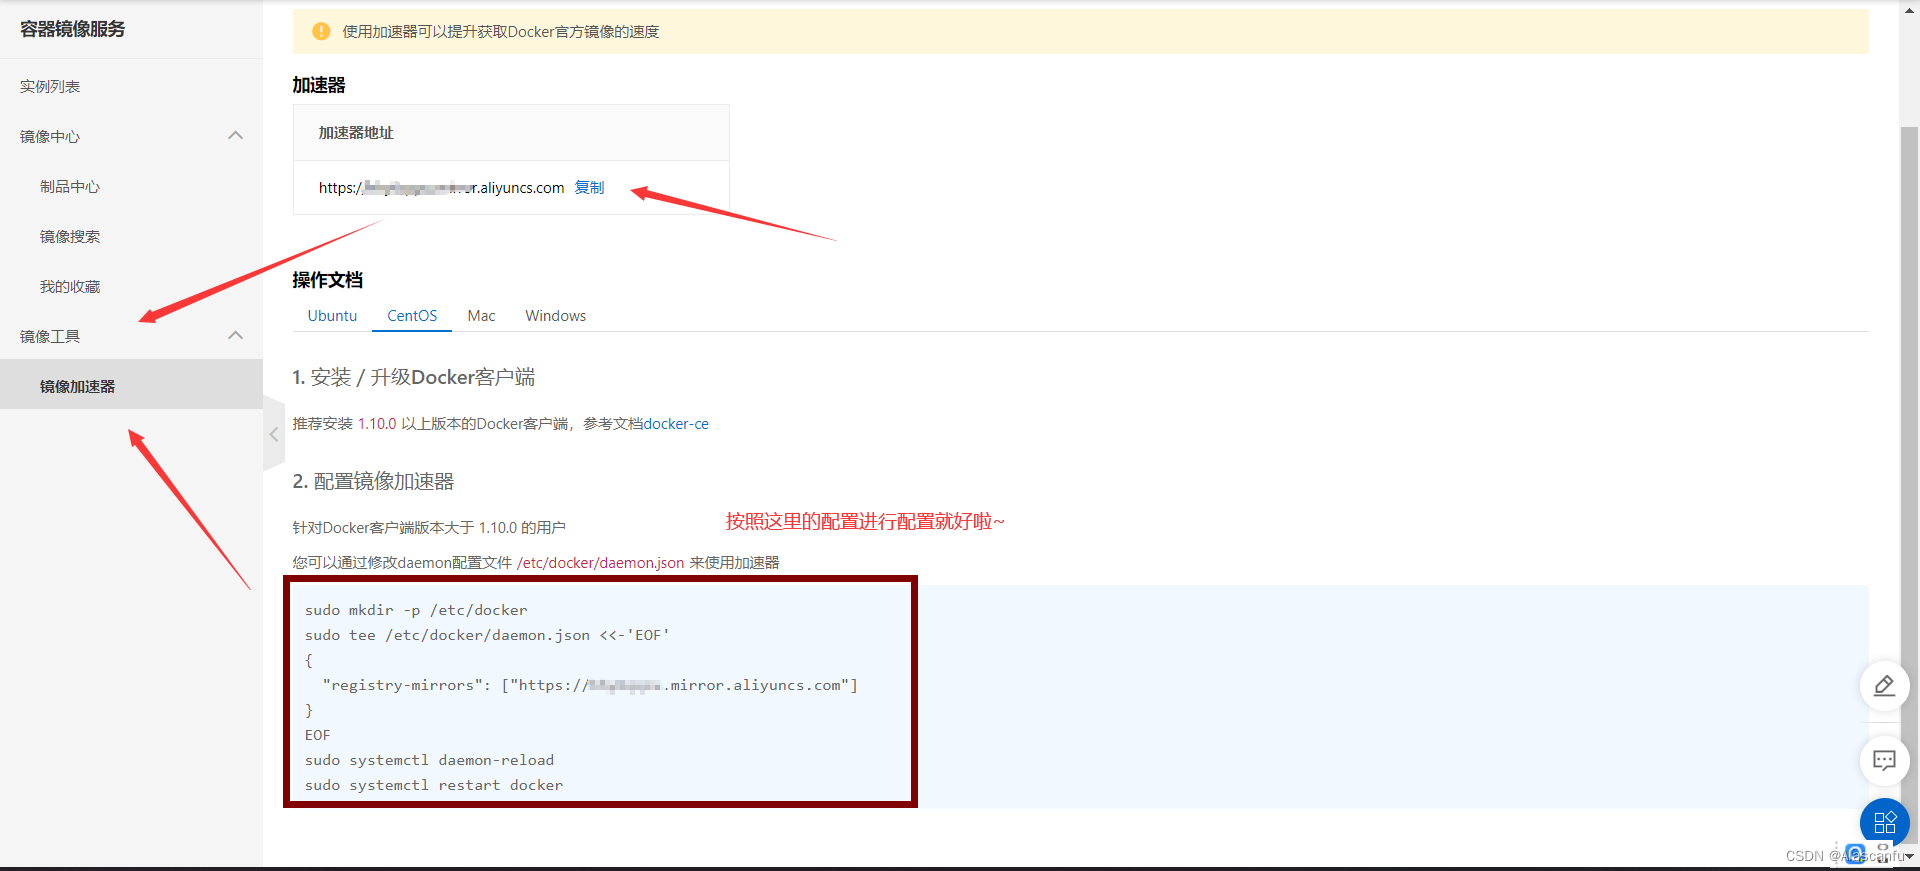
Task: Open 制品中心 in sidebar
Action: [70, 187]
